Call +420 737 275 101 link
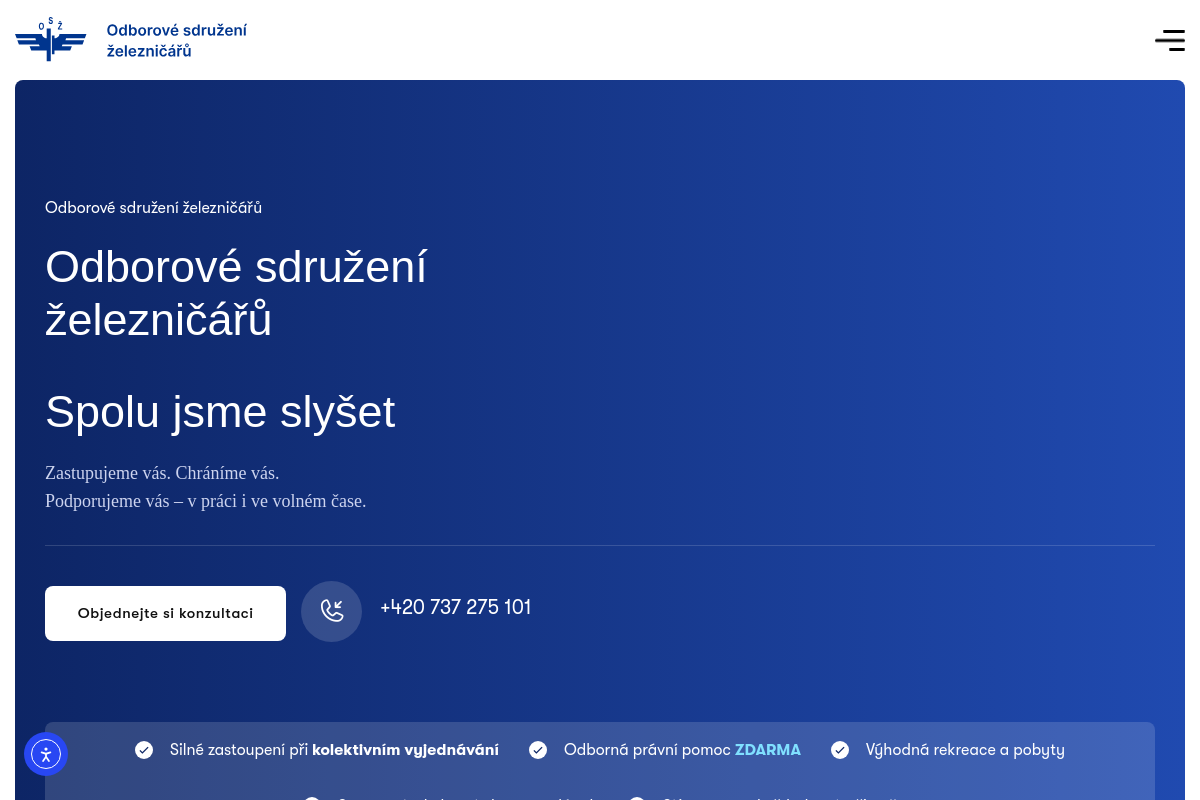1200x800 pixels. (x=455, y=608)
